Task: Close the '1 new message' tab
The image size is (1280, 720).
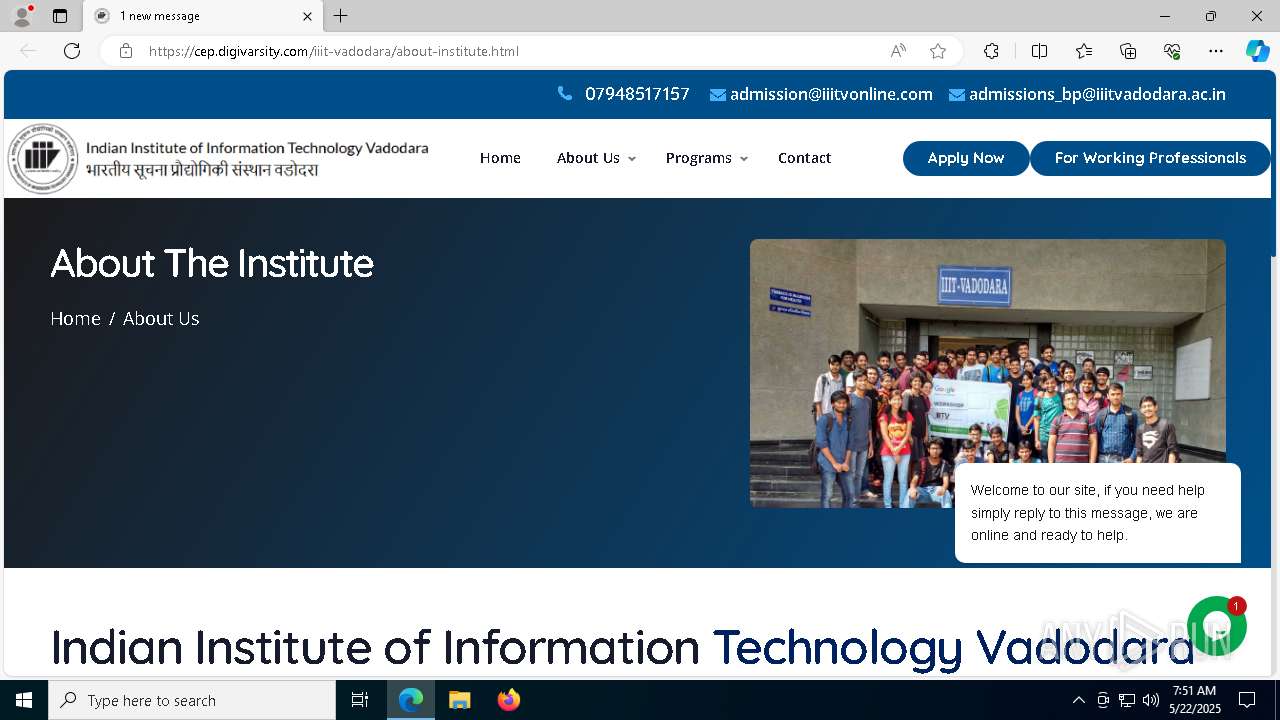Action: [307, 16]
